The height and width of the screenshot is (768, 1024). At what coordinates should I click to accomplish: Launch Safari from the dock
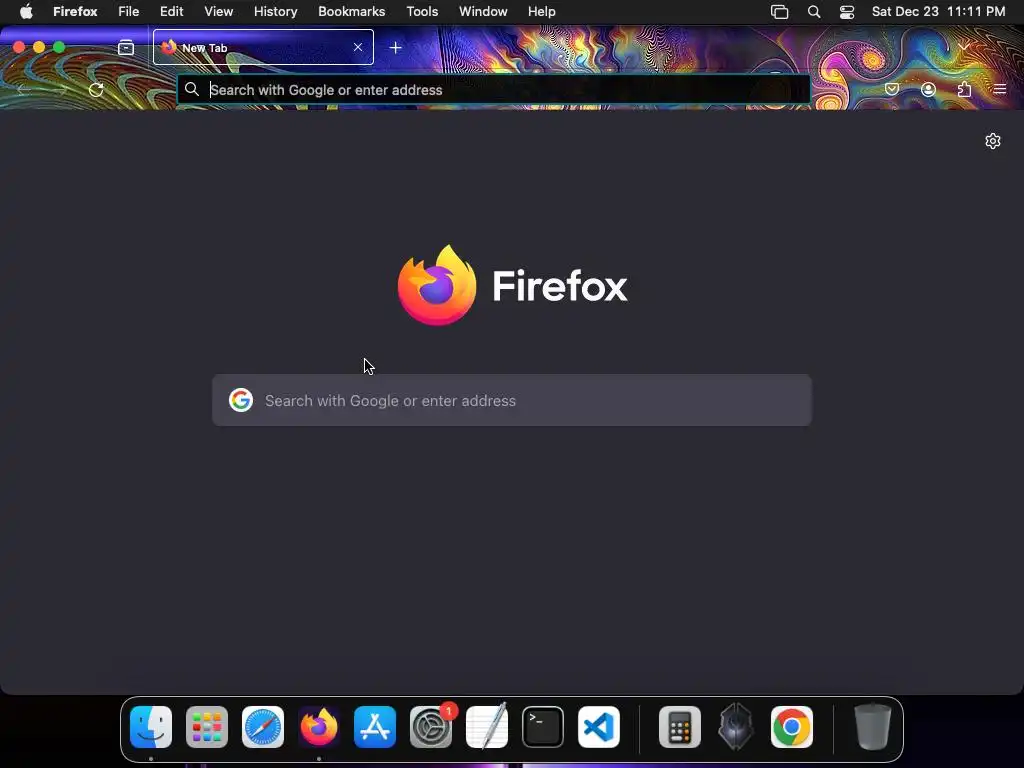263,727
